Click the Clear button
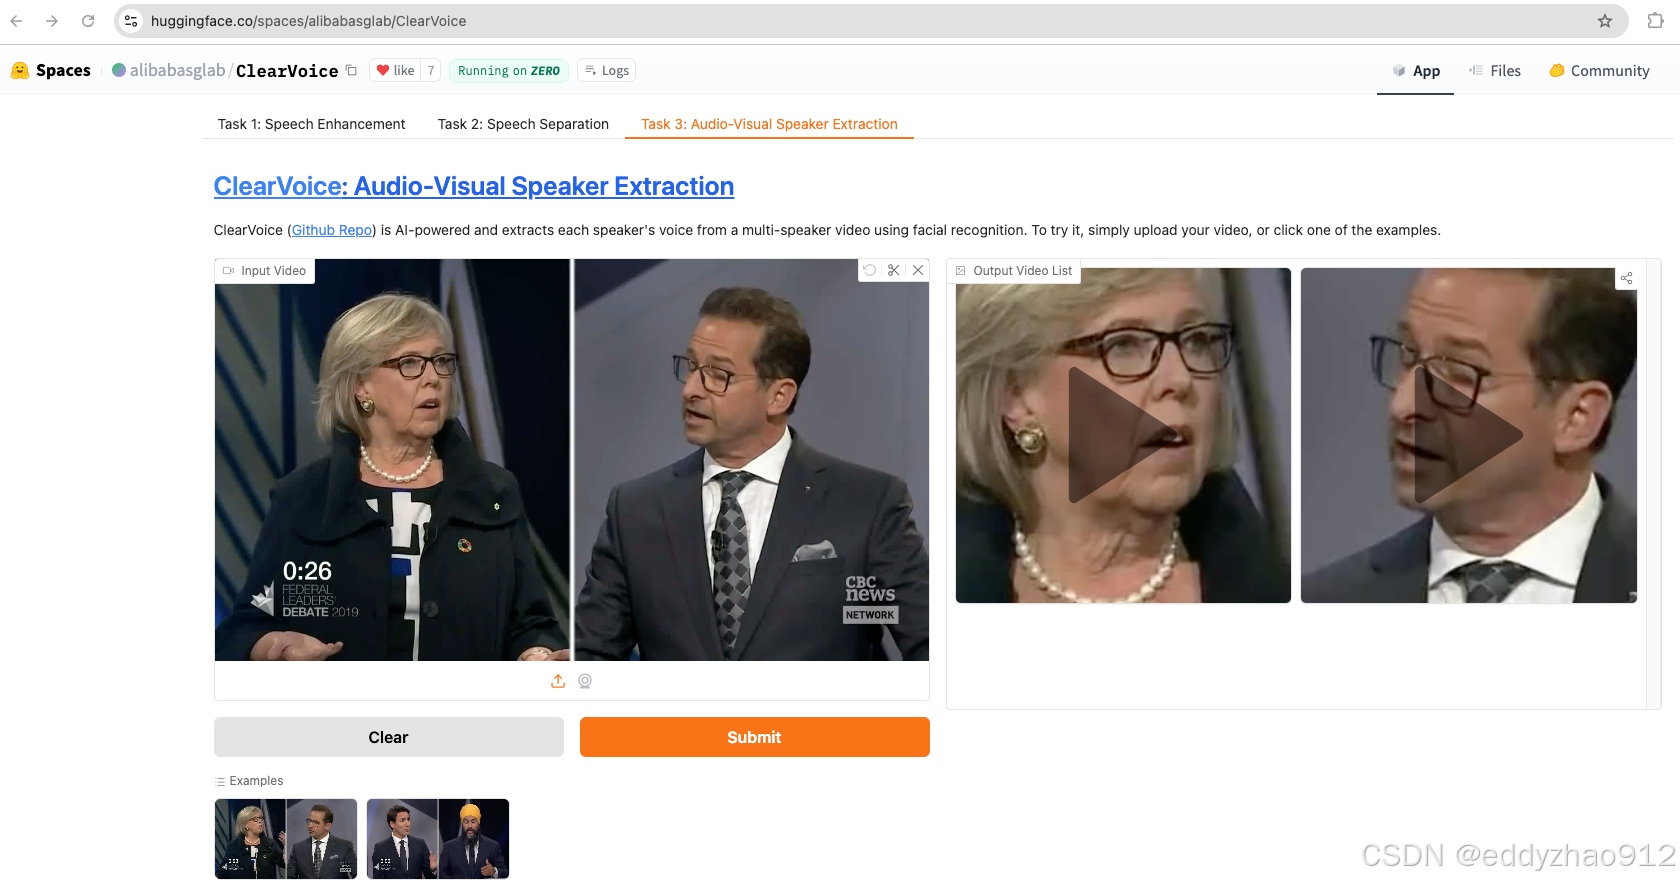Screen dimensions: 1680x885 pyautogui.click(x=389, y=737)
